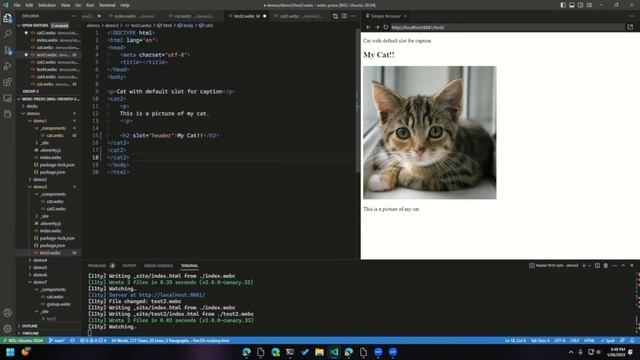The width and height of the screenshot is (640, 360).
Task: Open the Extensions view
Action: (7, 82)
